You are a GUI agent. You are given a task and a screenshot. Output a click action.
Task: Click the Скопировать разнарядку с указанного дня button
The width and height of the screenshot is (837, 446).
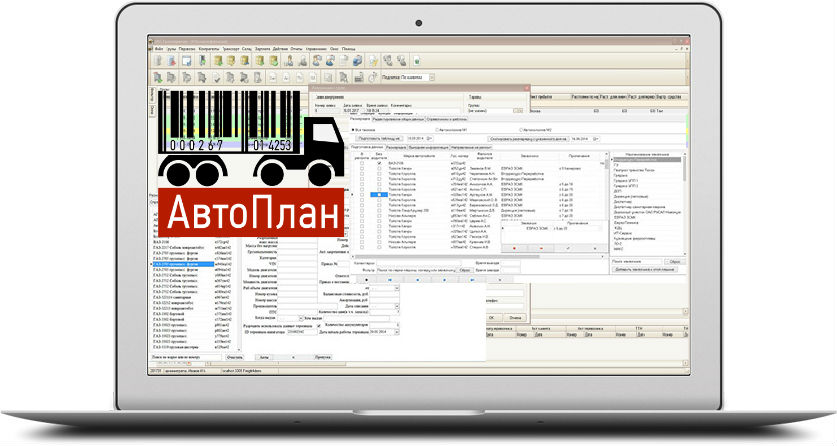pyautogui.click(x=528, y=139)
